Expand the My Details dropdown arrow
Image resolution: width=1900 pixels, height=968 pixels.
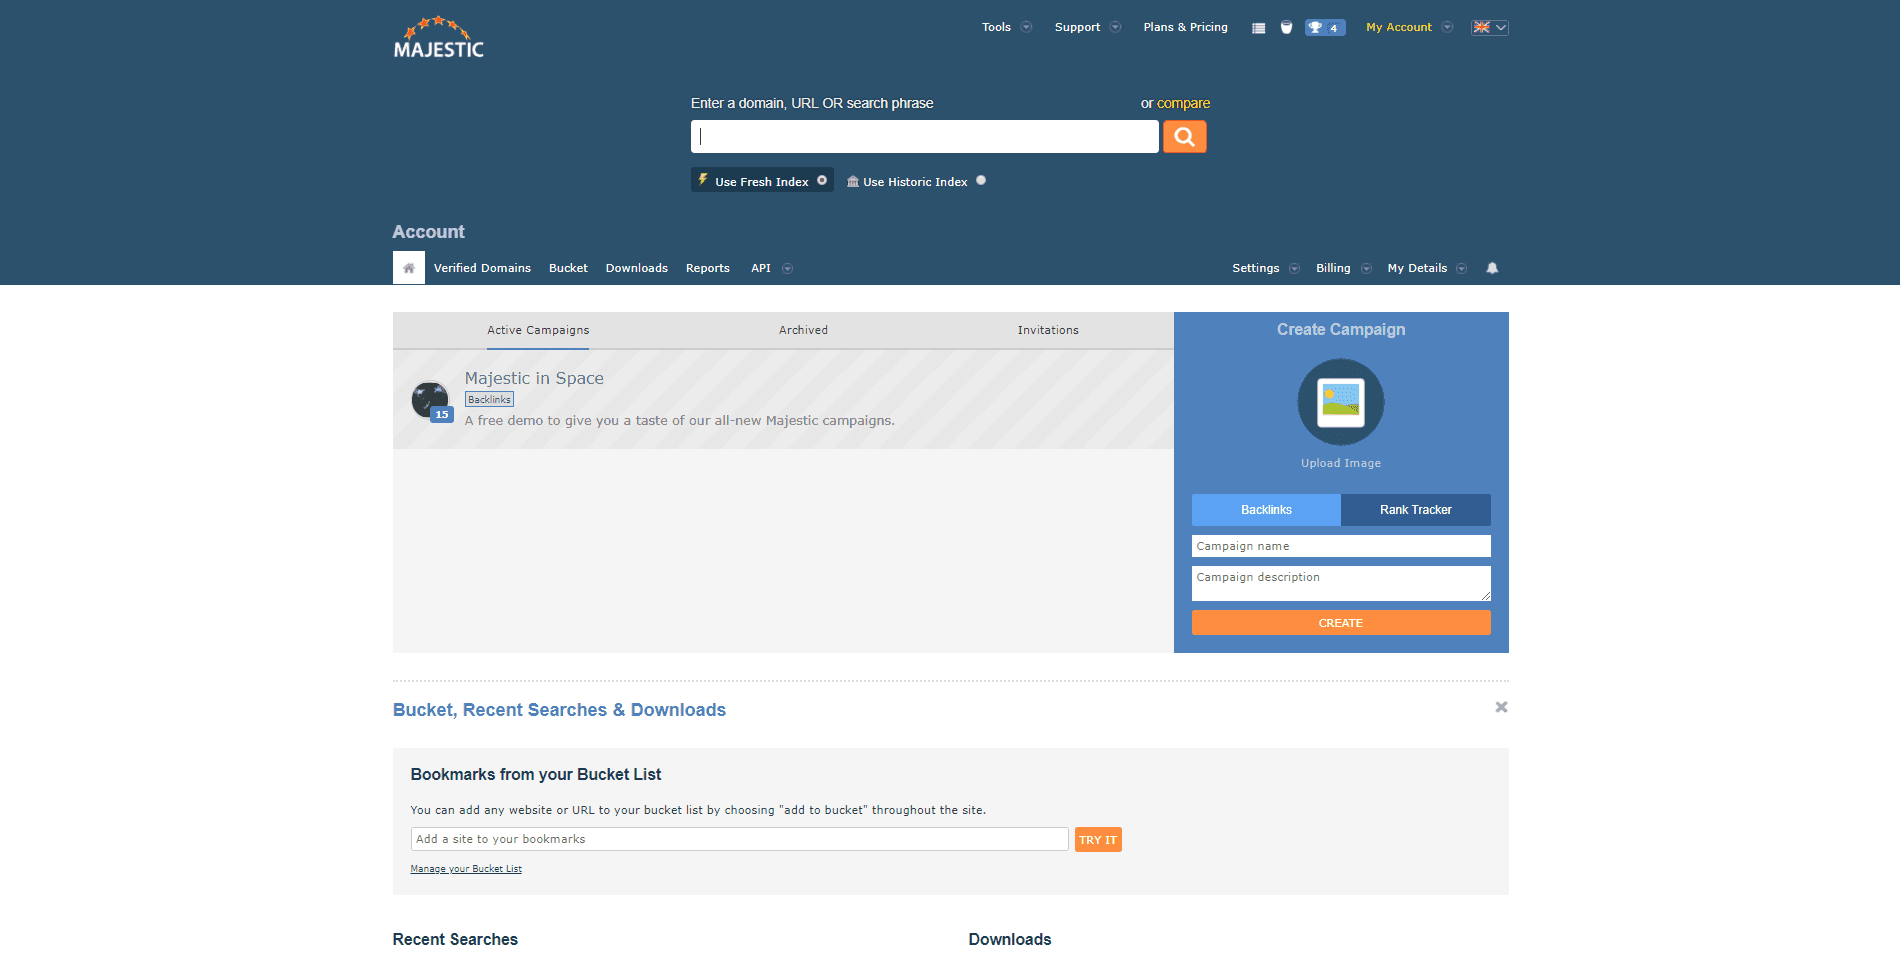[x=1461, y=268]
